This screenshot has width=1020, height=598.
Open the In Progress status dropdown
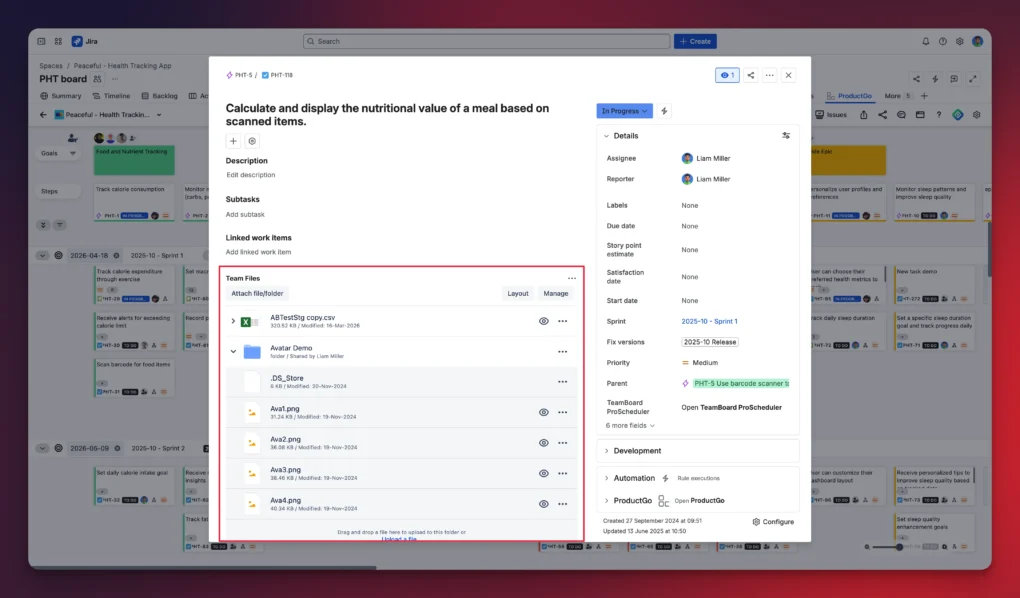tap(624, 111)
